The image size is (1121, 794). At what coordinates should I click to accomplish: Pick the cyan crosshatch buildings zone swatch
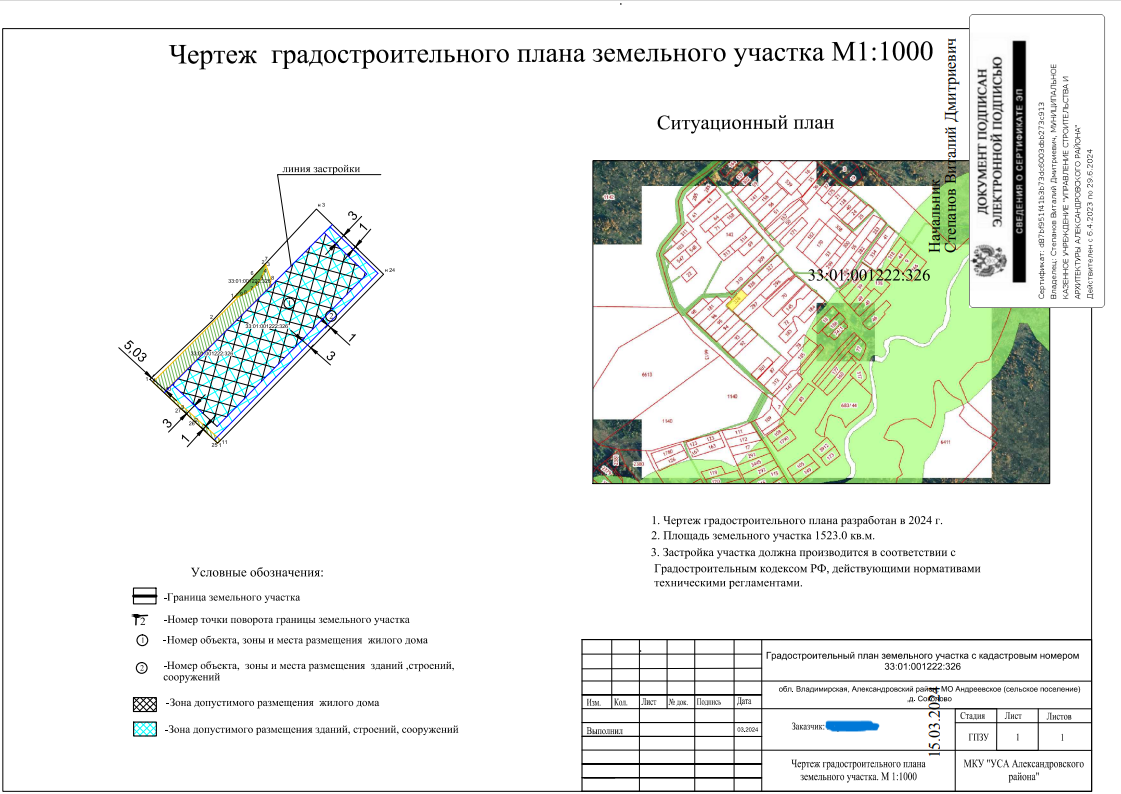coord(145,729)
